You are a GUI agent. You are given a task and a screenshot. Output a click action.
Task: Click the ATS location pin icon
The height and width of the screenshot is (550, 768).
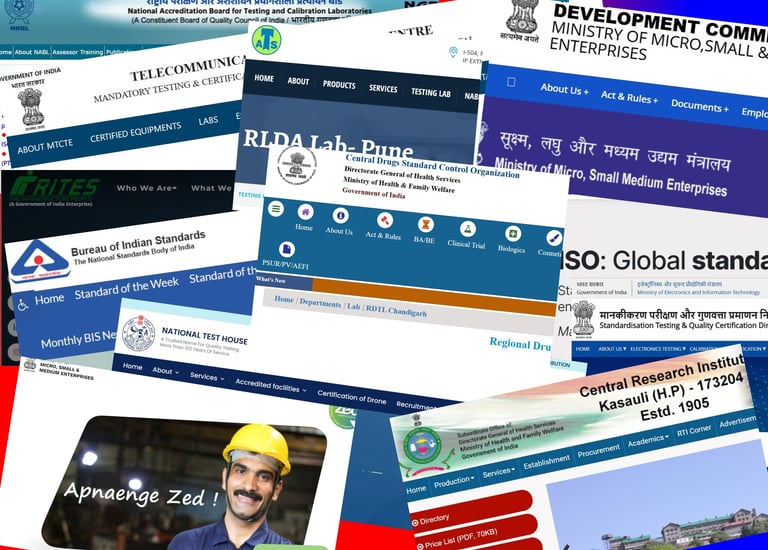pos(454,52)
